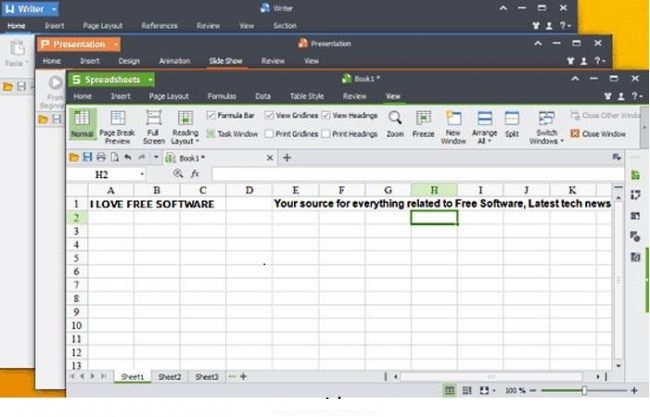Click inside the formula input field
Viewport: 650px width, 417px height.
coord(418,174)
